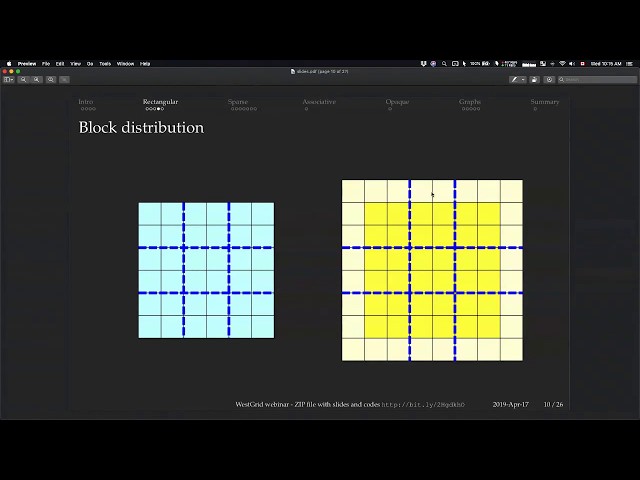640x480 pixels.
Task: Jump to the Summary section in slide header
Action: coord(545,102)
